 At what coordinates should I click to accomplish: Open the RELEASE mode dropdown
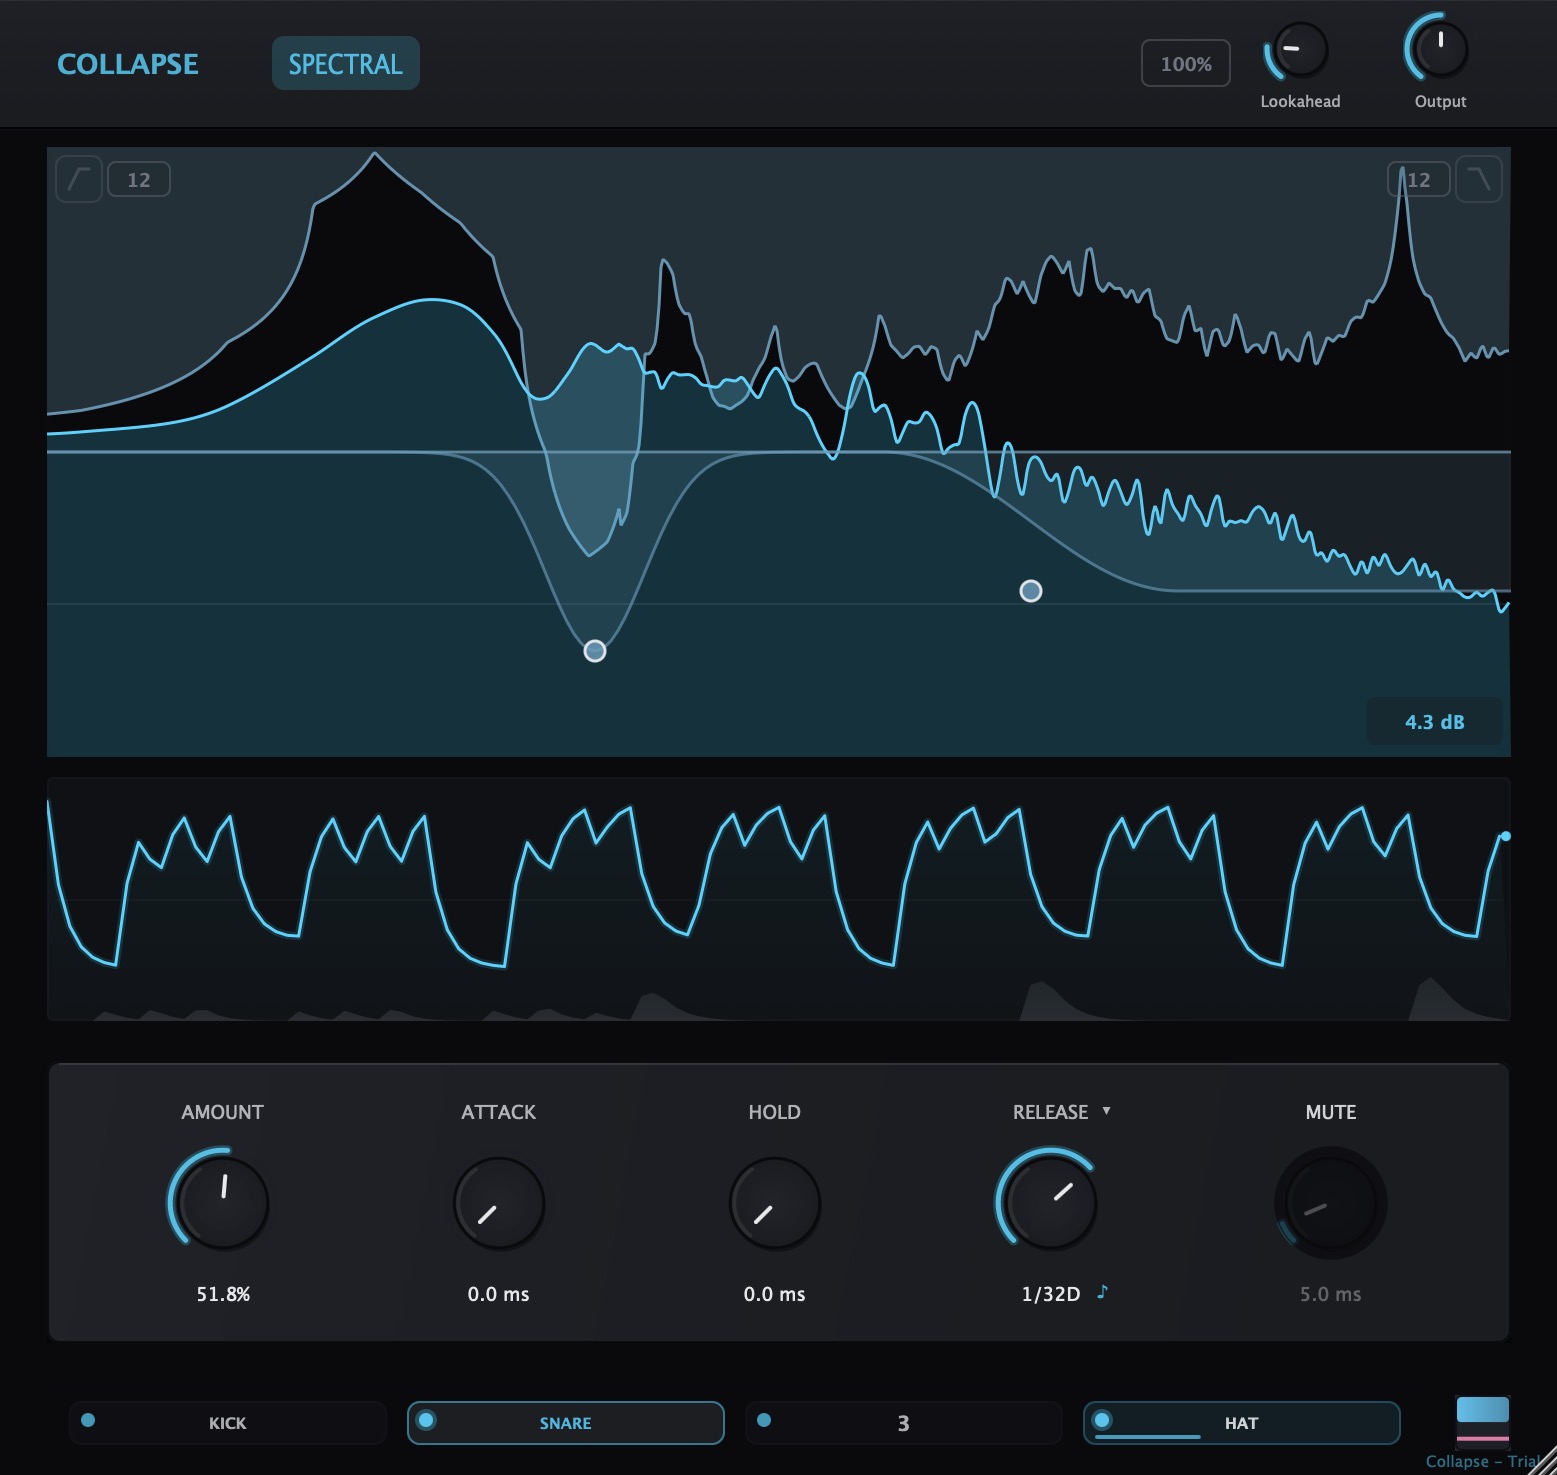[1106, 1111]
